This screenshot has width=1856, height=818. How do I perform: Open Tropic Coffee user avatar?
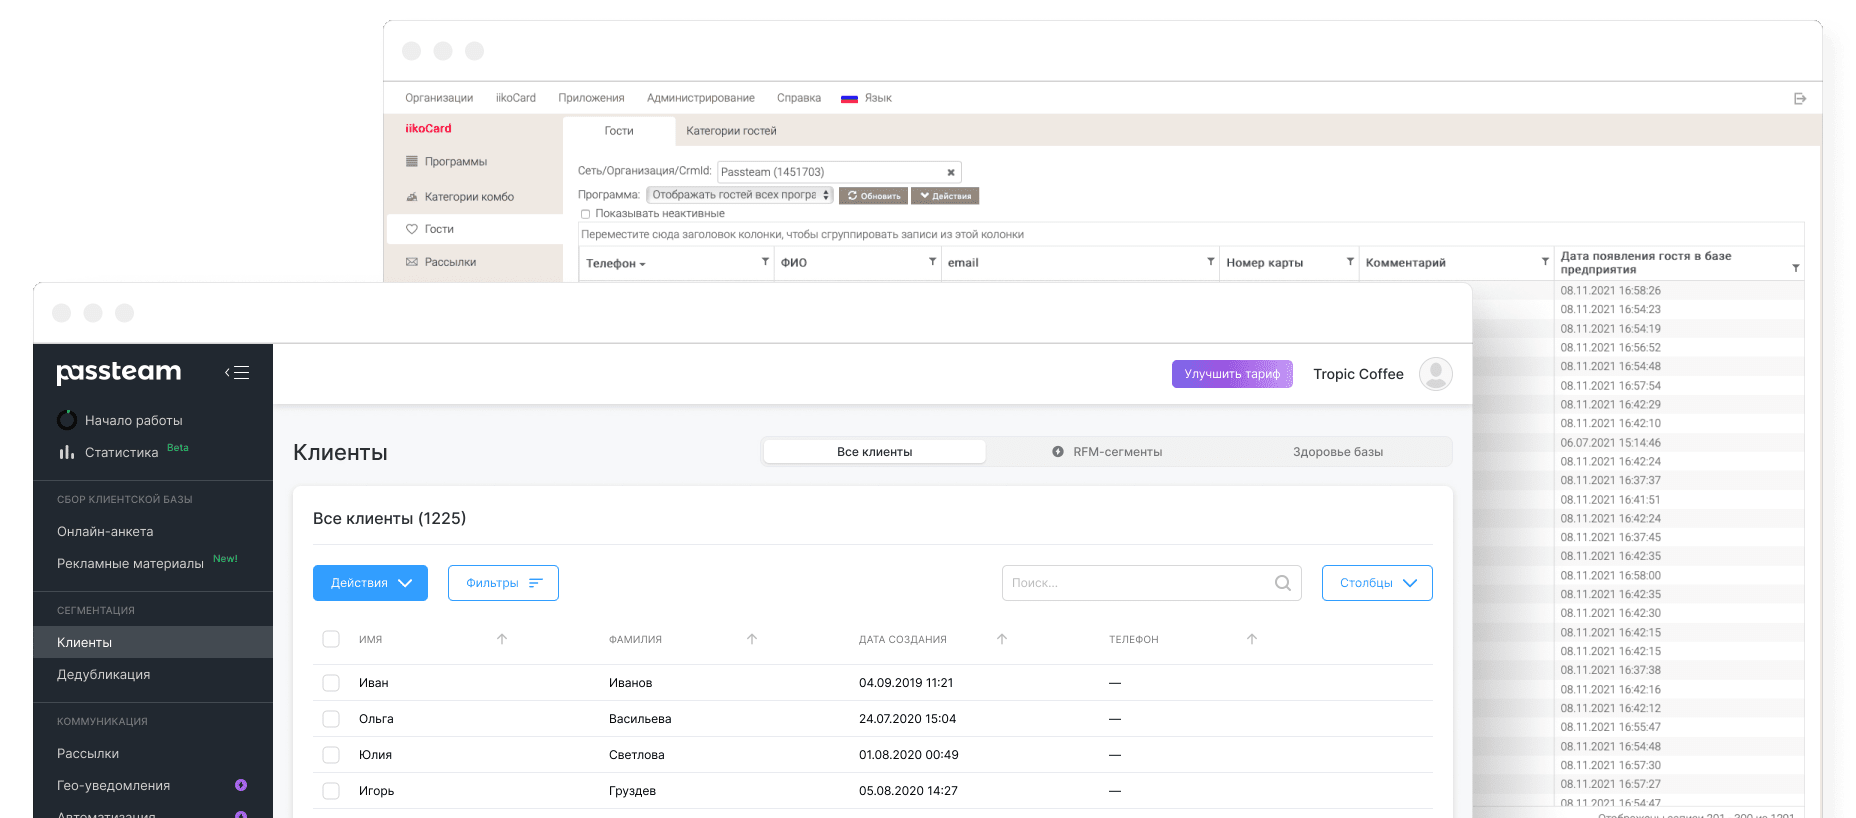click(x=1436, y=374)
